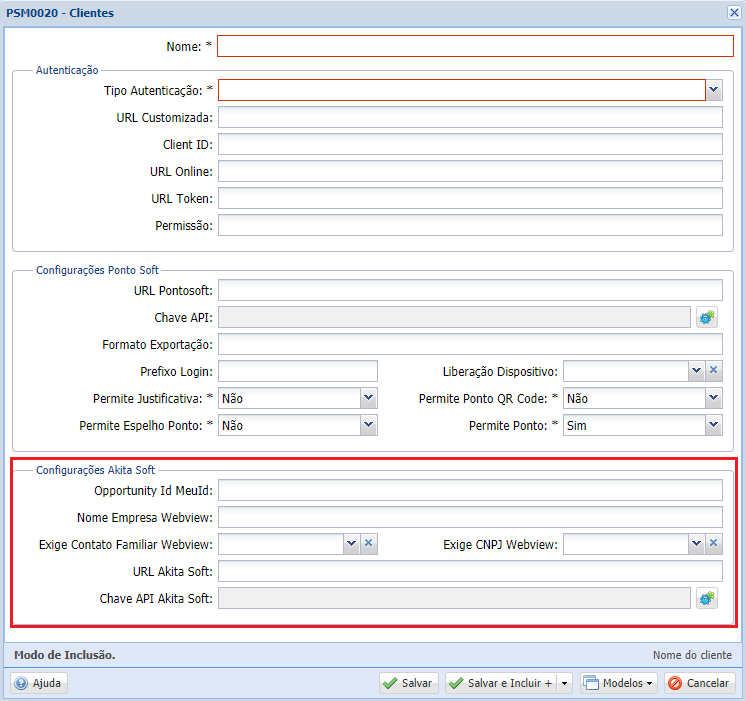
Task: Focus the URL Akita Soft field
Action: [x=470, y=571]
